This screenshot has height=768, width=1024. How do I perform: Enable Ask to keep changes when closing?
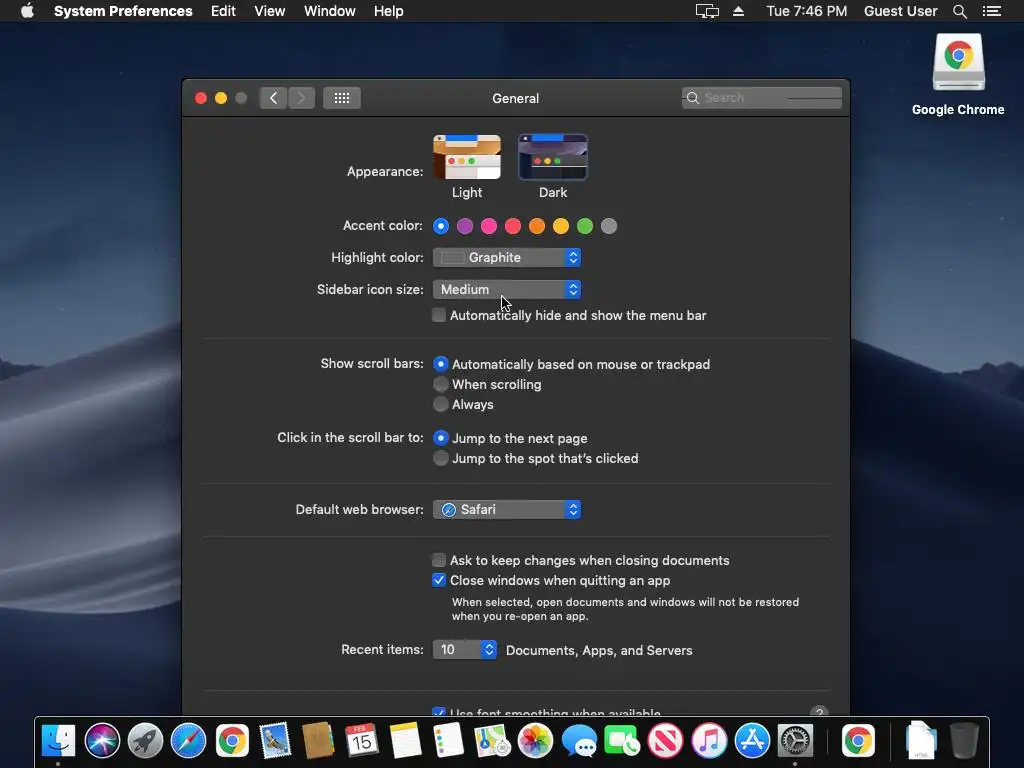click(x=439, y=560)
